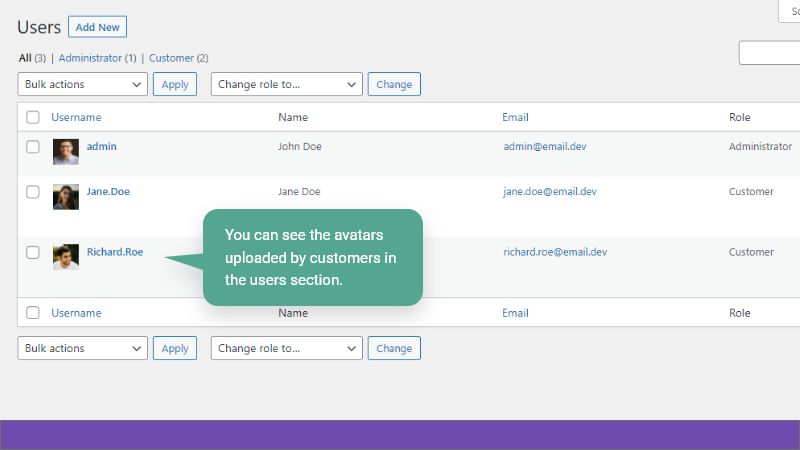Click Jane.Doe's avatar image
The height and width of the screenshot is (450, 800).
[66, 197]
